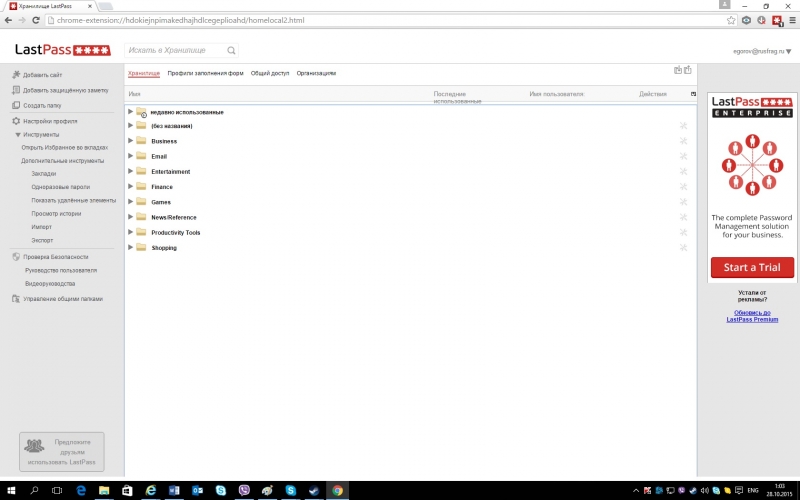800x500 pixels.
Task: Click the collapse-all icon above vault list
Action: pos(678,70)
